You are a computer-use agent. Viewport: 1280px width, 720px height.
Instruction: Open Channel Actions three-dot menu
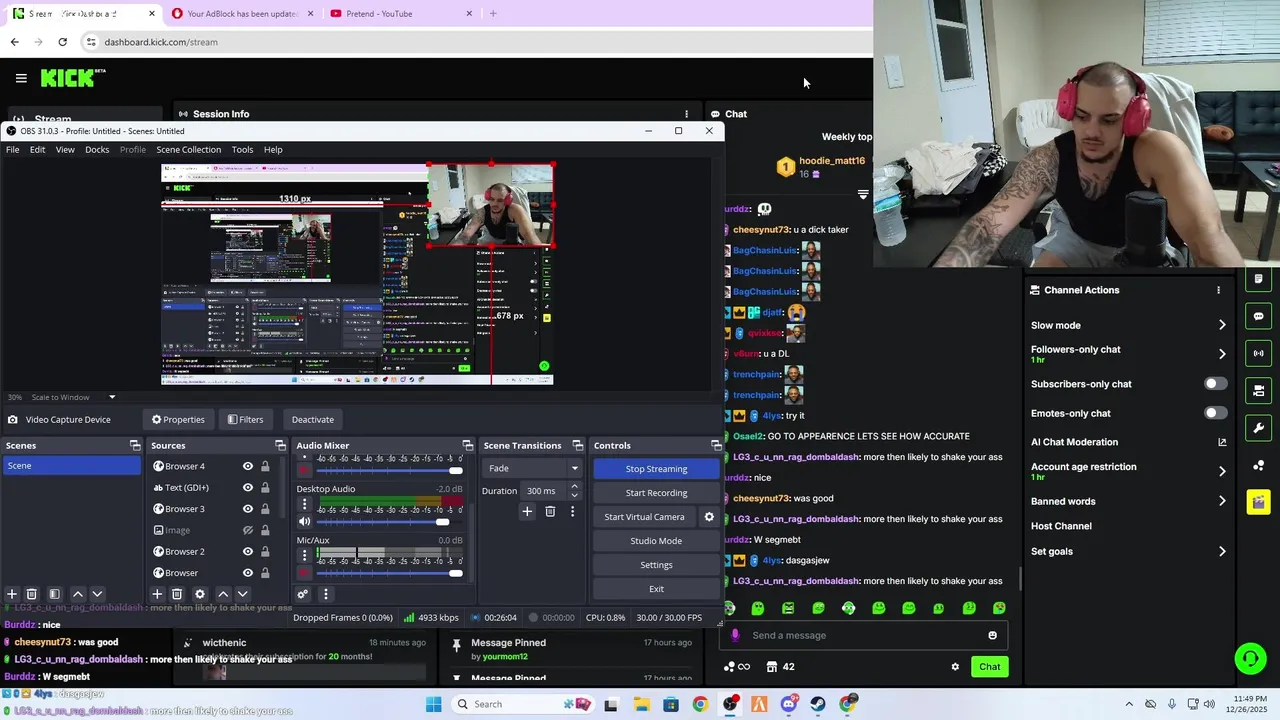(1218, 290)
